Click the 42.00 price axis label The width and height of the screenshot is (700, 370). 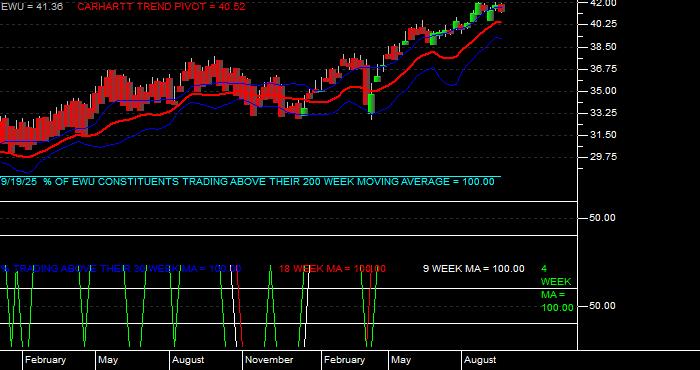coord(604,4)
